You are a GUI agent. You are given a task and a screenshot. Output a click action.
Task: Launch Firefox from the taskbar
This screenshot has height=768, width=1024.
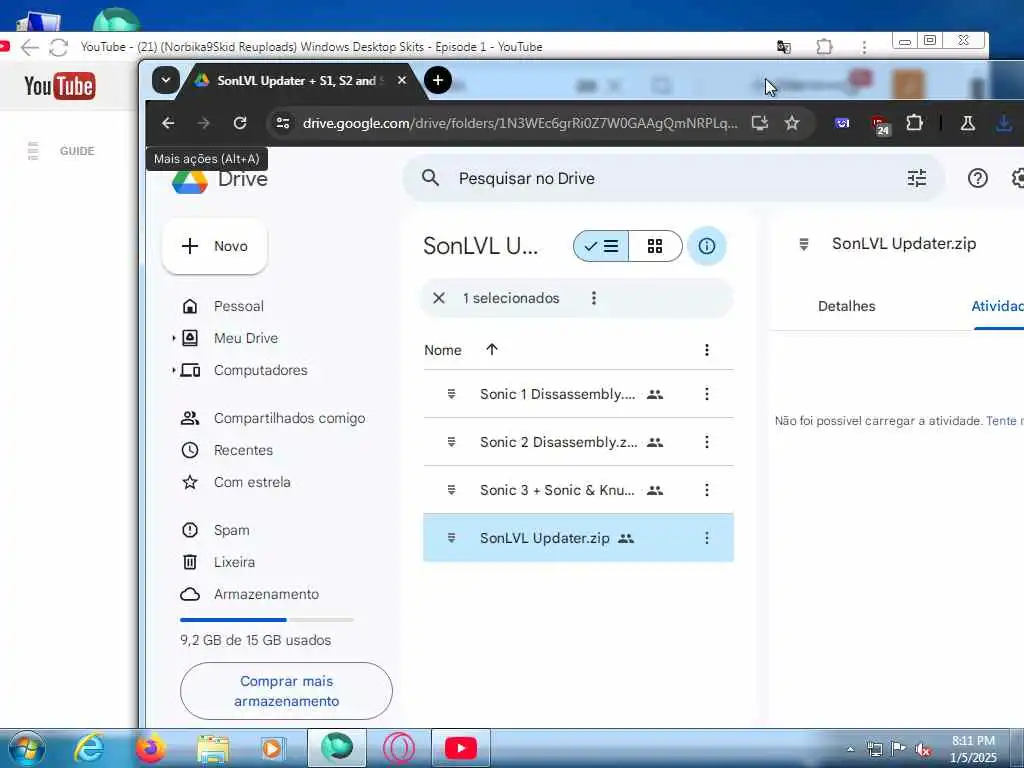150,748
